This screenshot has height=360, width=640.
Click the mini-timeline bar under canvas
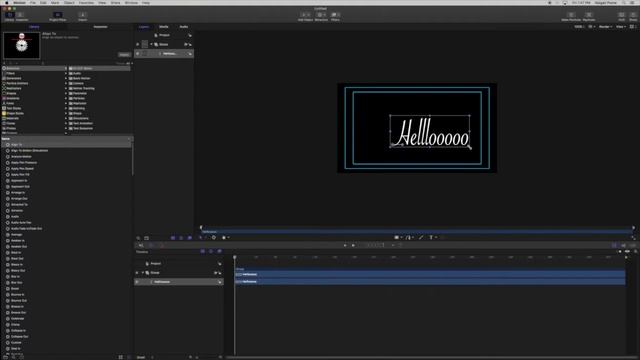417,231
